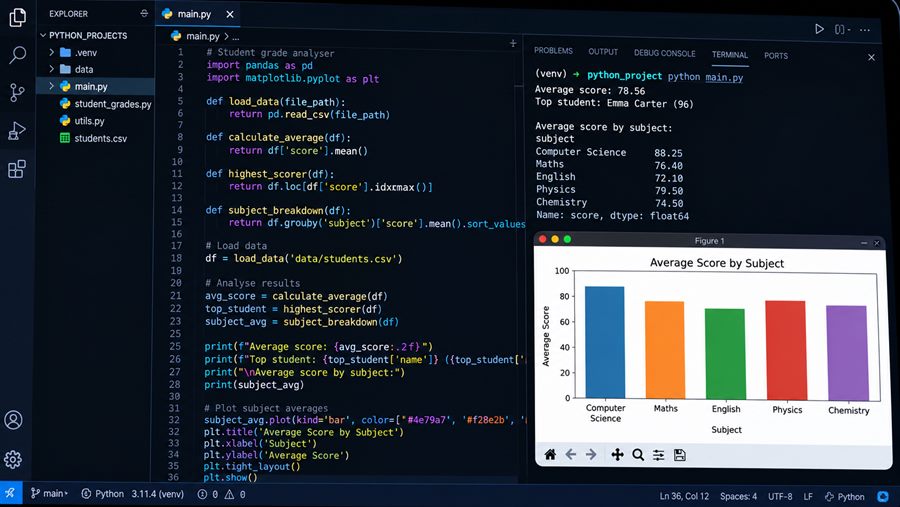
Task: Open the Manage gear icon
Action: tap(13, 459)
